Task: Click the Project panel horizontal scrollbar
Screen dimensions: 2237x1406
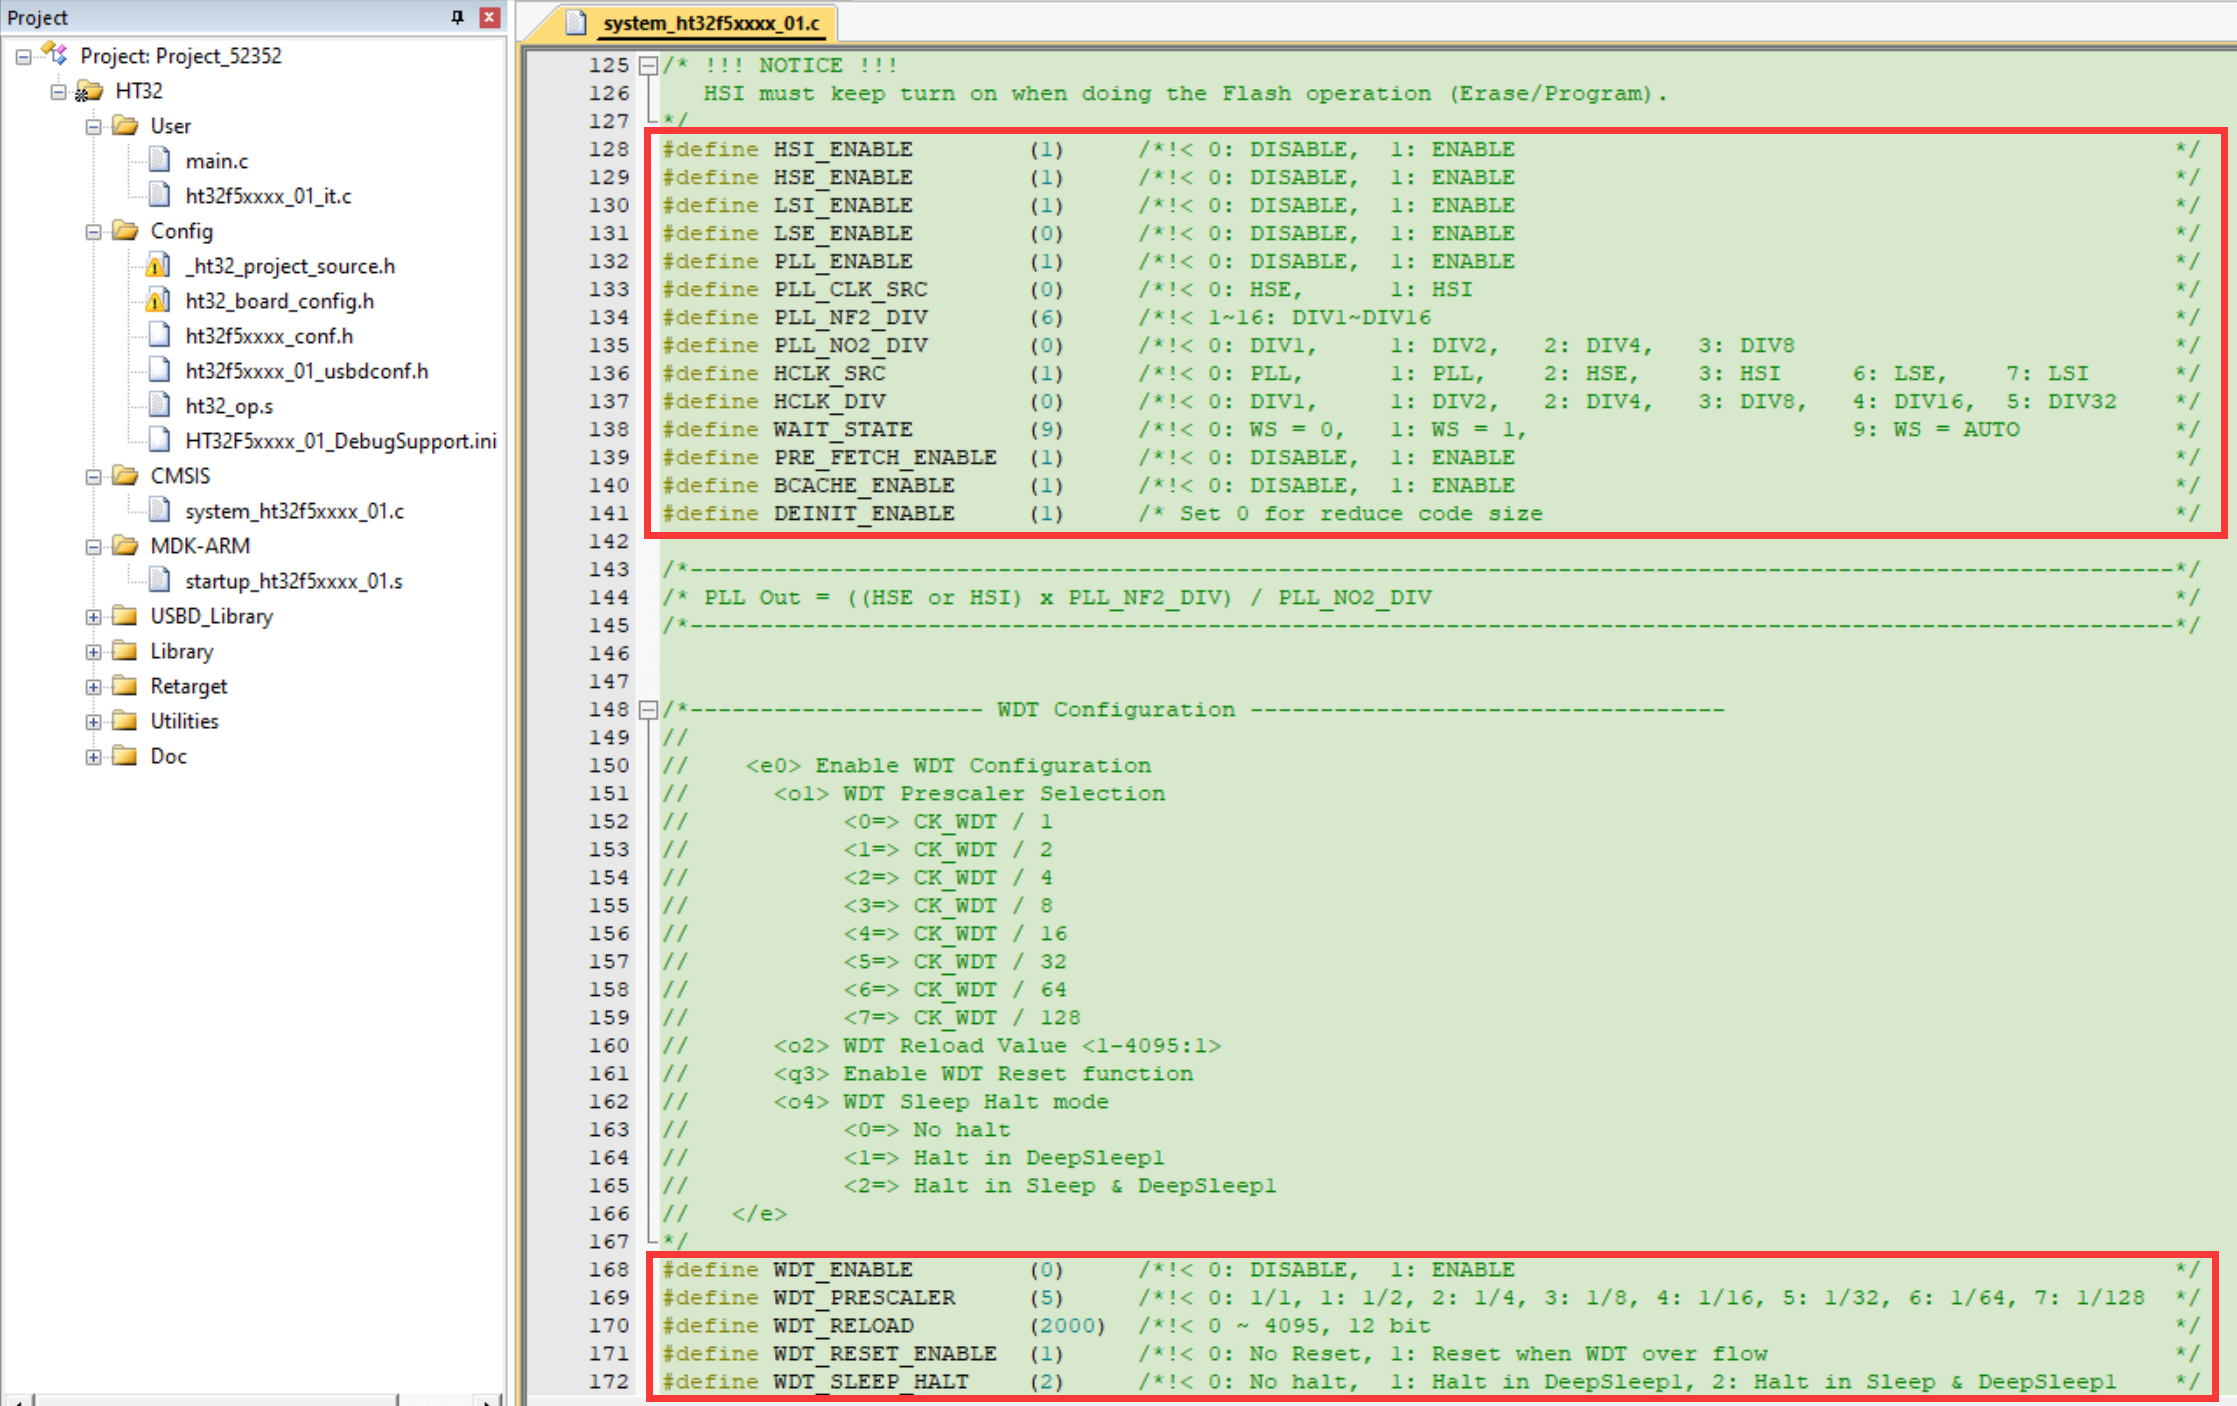Action: point(215,1399)
